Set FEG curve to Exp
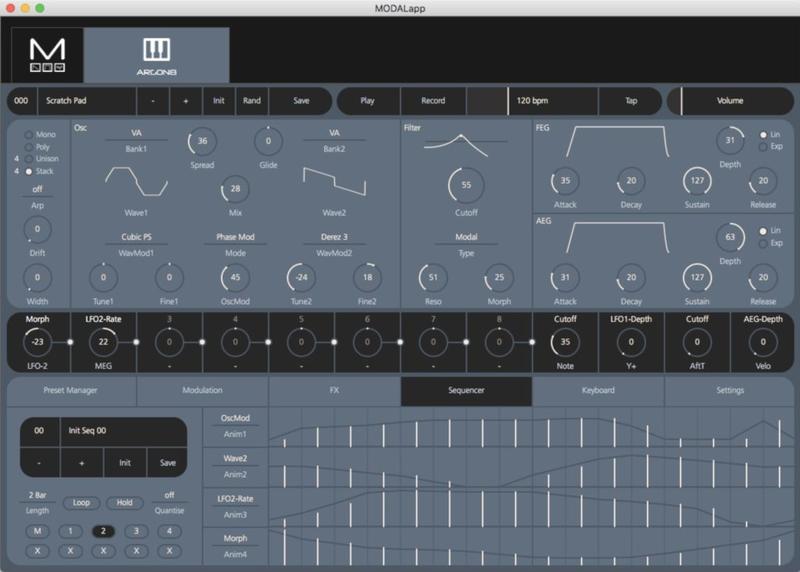Image resolution: width=800 pixels, height=572 pixels. (763, 146)
